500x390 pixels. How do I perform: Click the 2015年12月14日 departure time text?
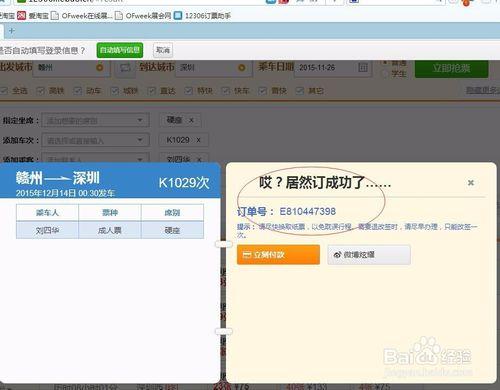65,193
